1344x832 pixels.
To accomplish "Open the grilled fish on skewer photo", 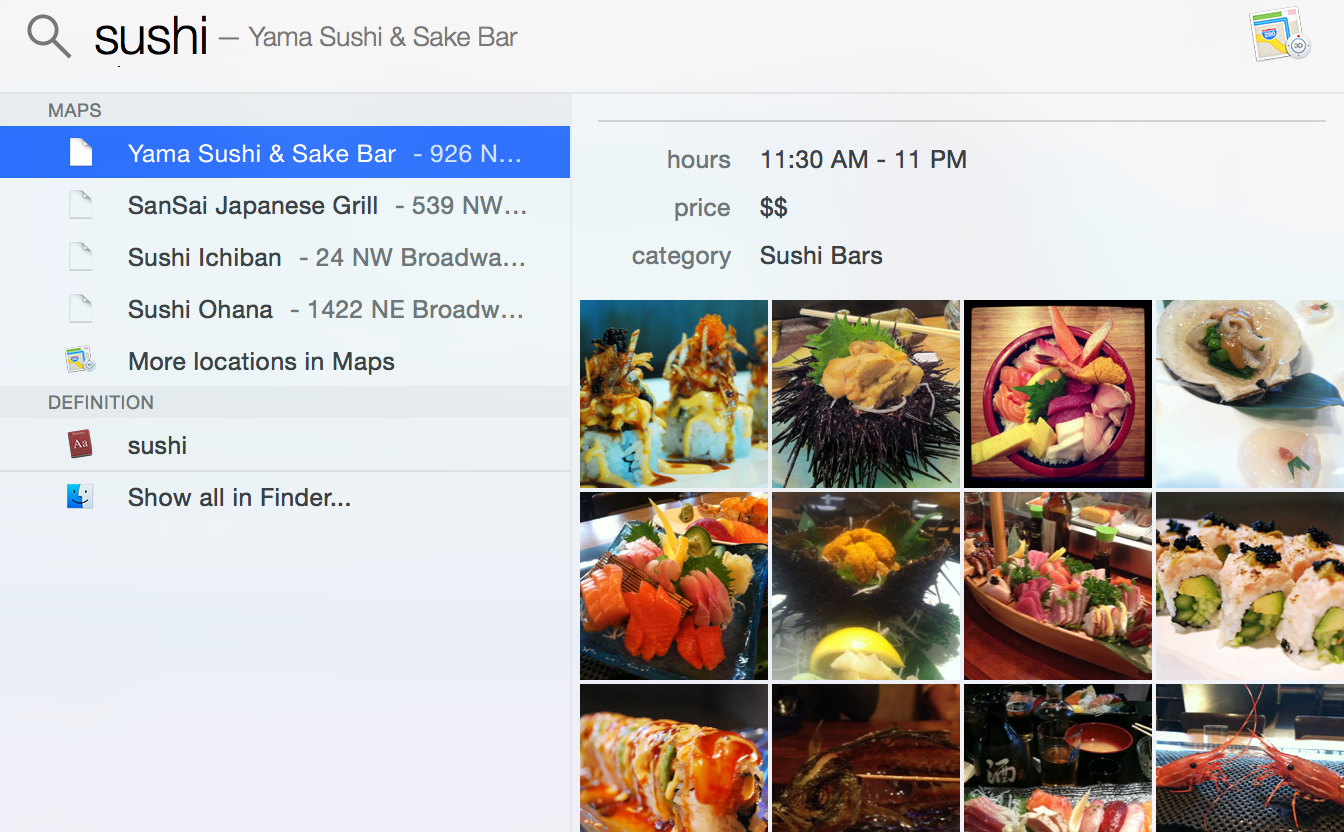I will [x=866, y=758].
